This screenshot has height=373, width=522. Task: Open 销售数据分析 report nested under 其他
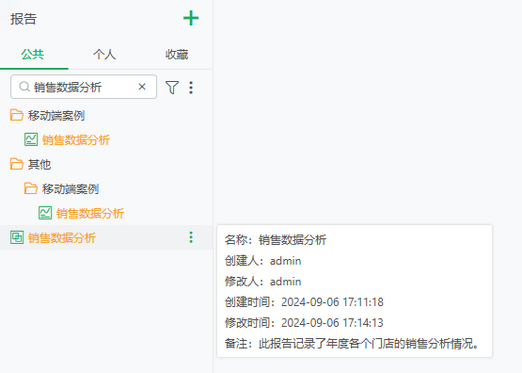pos(90,213)
